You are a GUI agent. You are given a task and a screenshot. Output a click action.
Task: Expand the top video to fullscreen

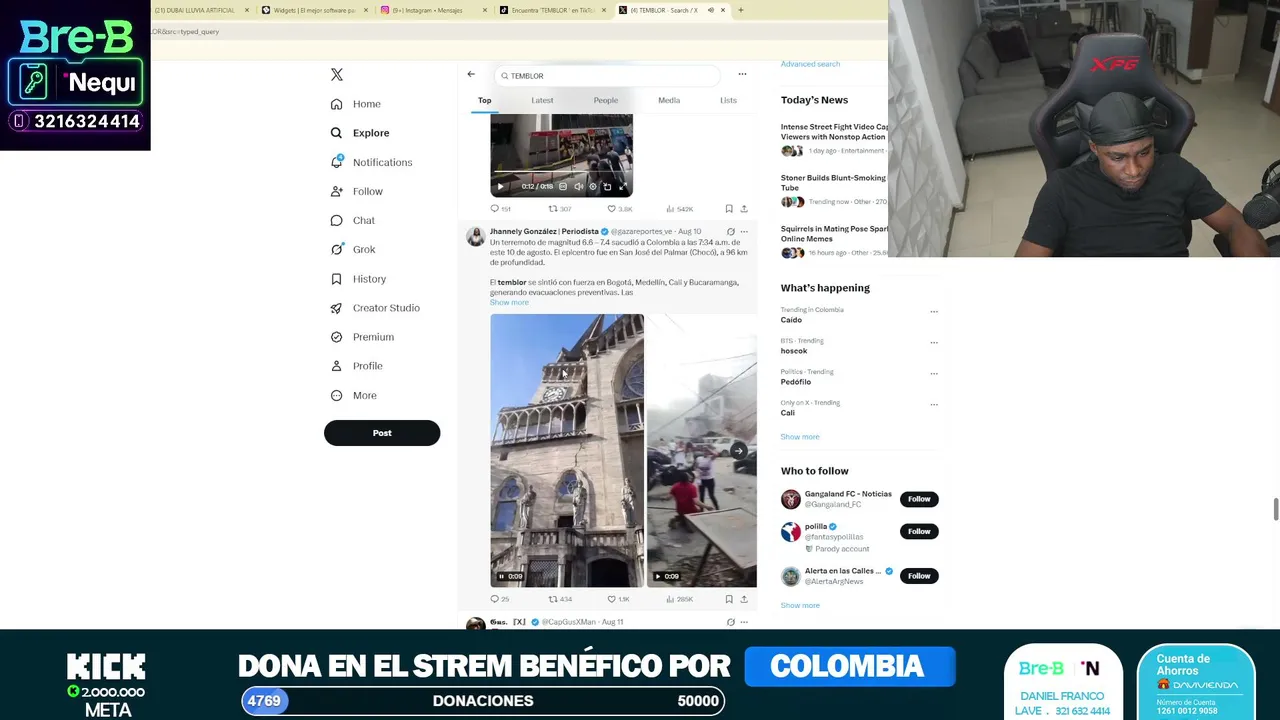622,186
